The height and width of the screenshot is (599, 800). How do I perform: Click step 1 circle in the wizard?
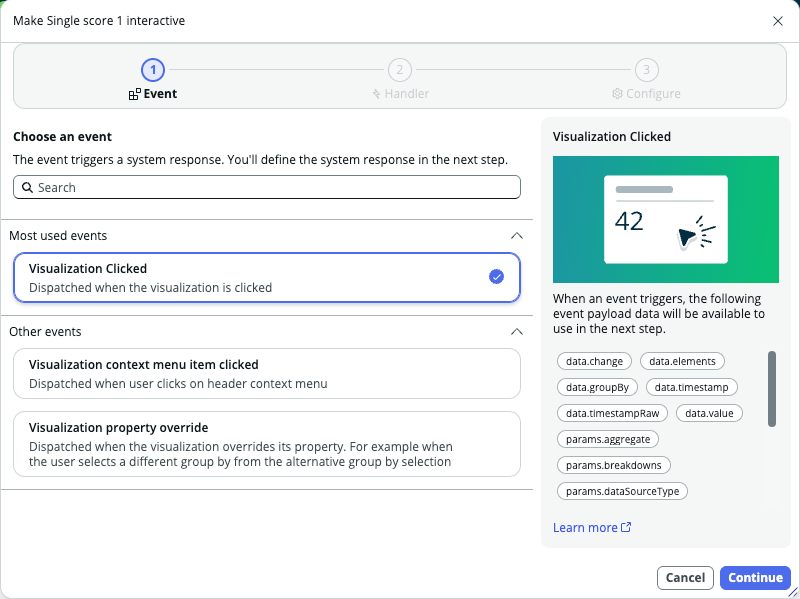click(x=153, y=70)
